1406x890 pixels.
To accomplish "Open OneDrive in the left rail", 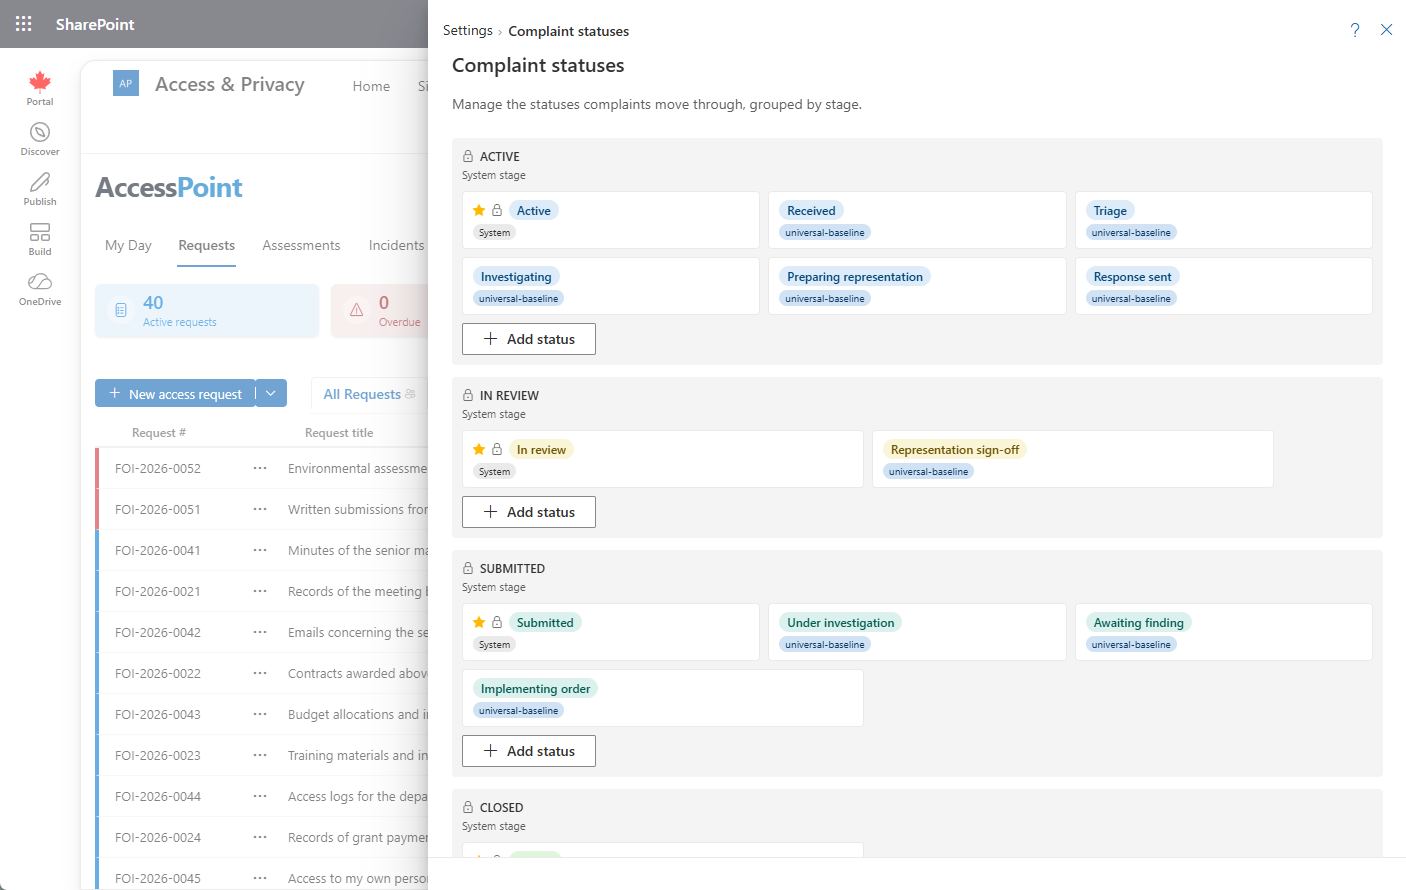I will pyautogui.click(x=40, y=289).
